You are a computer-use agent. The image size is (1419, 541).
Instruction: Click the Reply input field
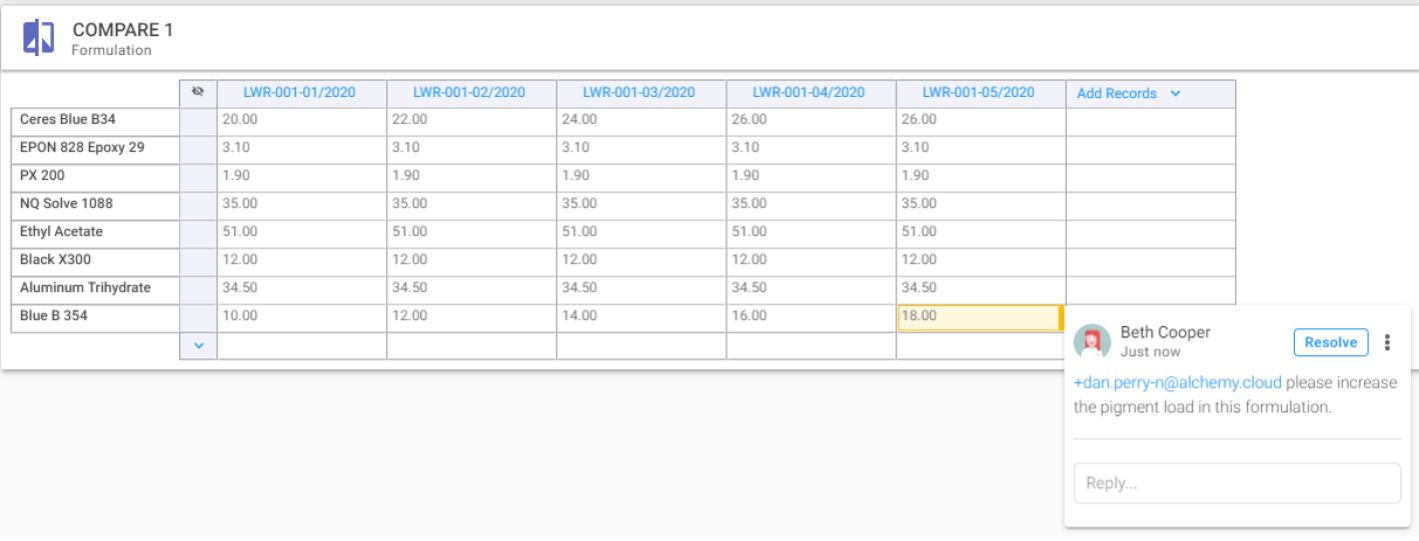point(1237,483)
